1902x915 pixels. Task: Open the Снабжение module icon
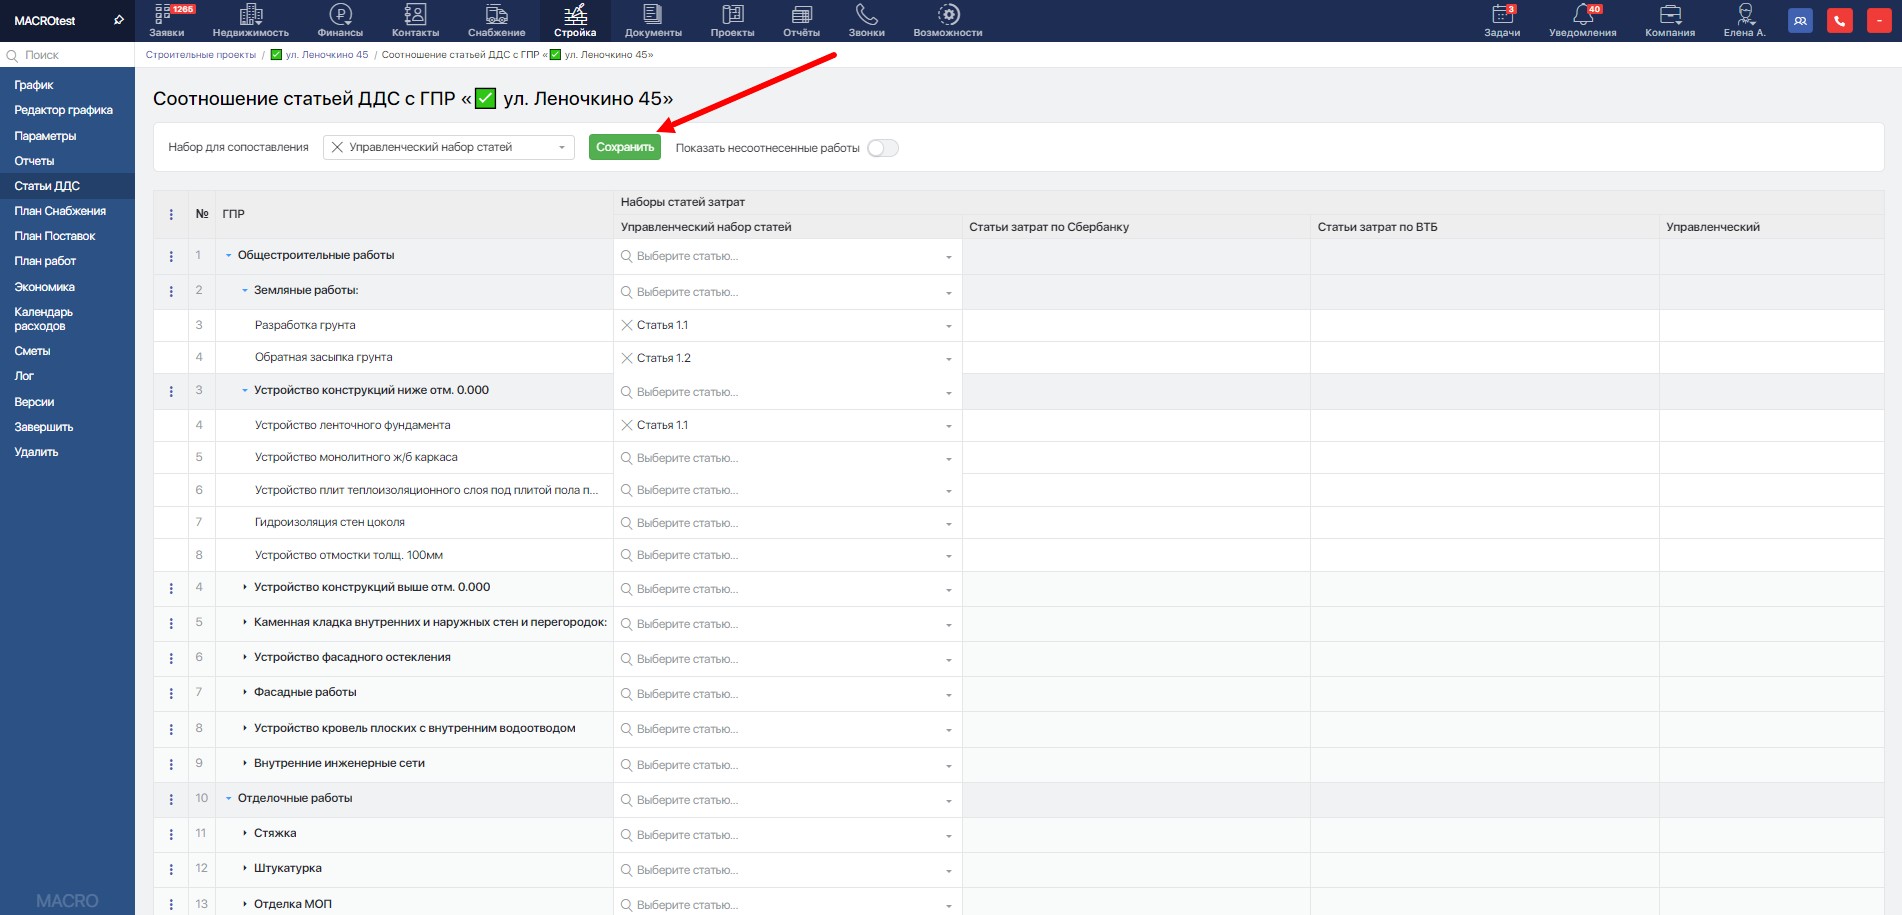point(496,15)
